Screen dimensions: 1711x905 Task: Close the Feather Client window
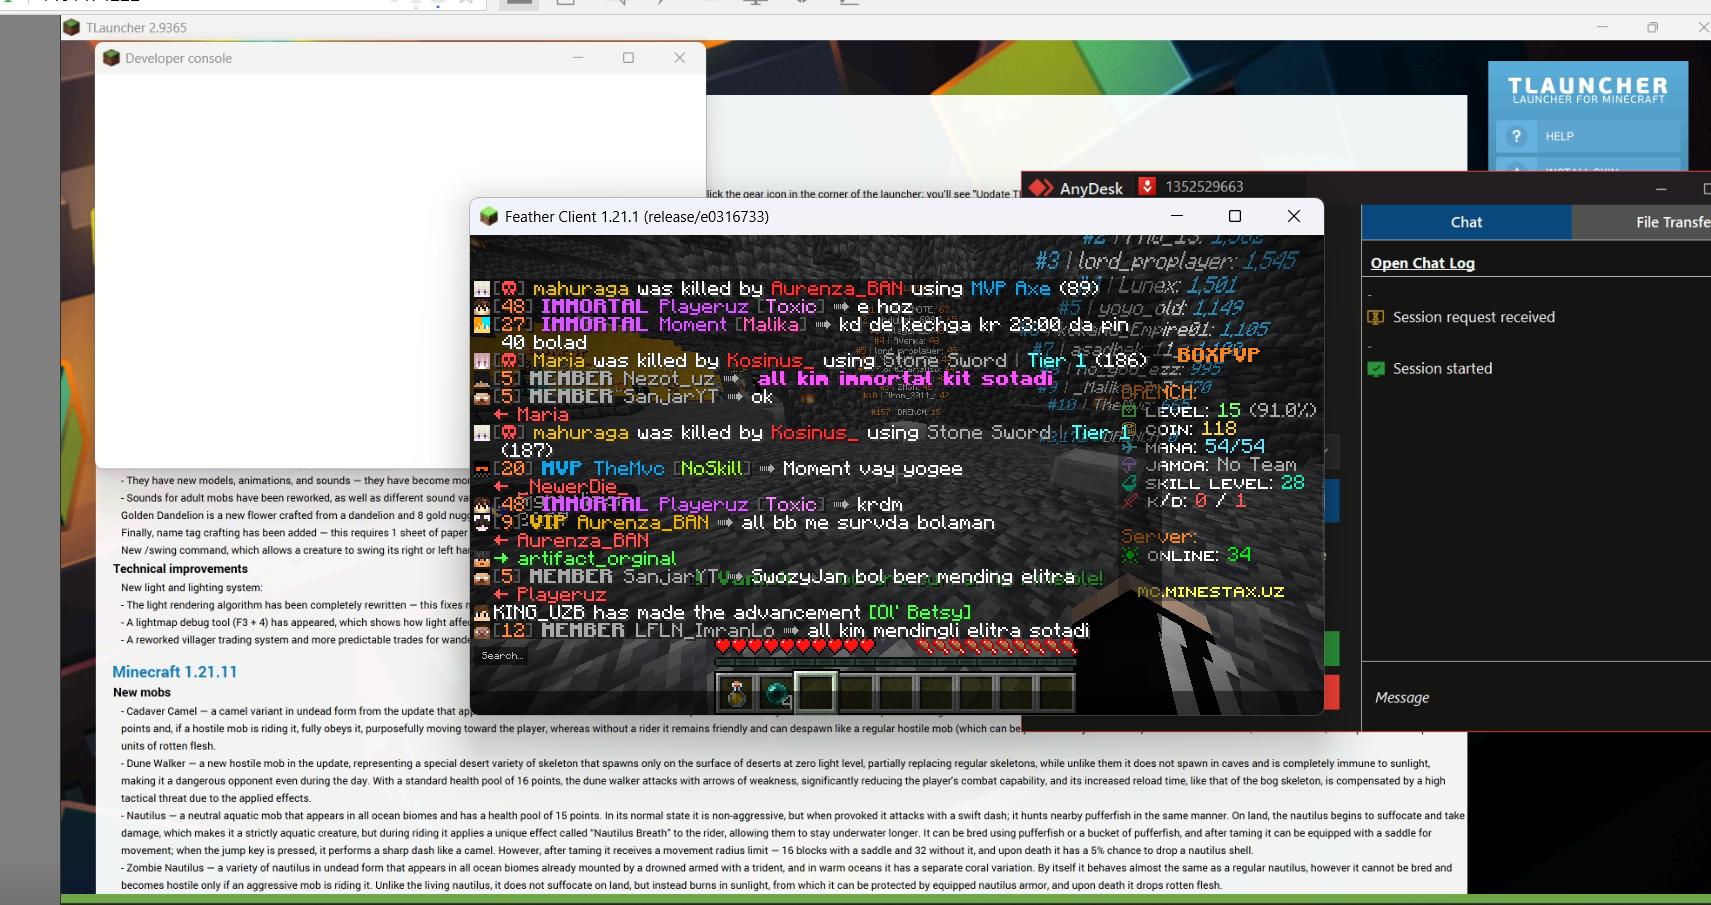(1294, 216)
